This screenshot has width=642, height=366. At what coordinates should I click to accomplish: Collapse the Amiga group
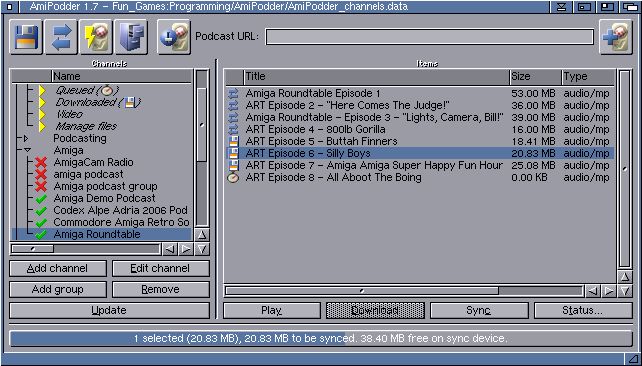(27, 150)
